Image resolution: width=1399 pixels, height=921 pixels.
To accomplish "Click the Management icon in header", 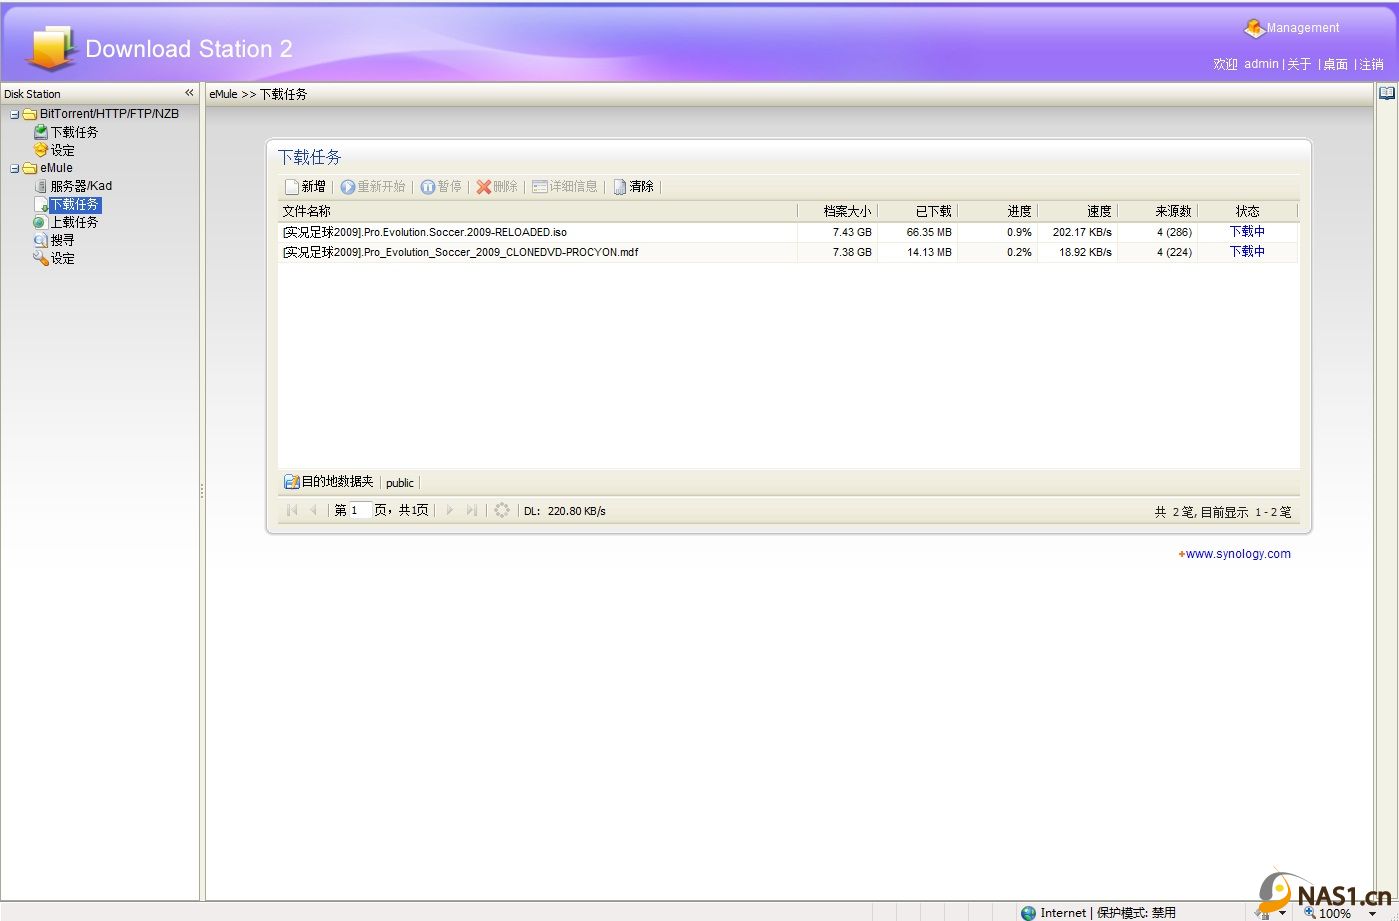I will 1254,28.
